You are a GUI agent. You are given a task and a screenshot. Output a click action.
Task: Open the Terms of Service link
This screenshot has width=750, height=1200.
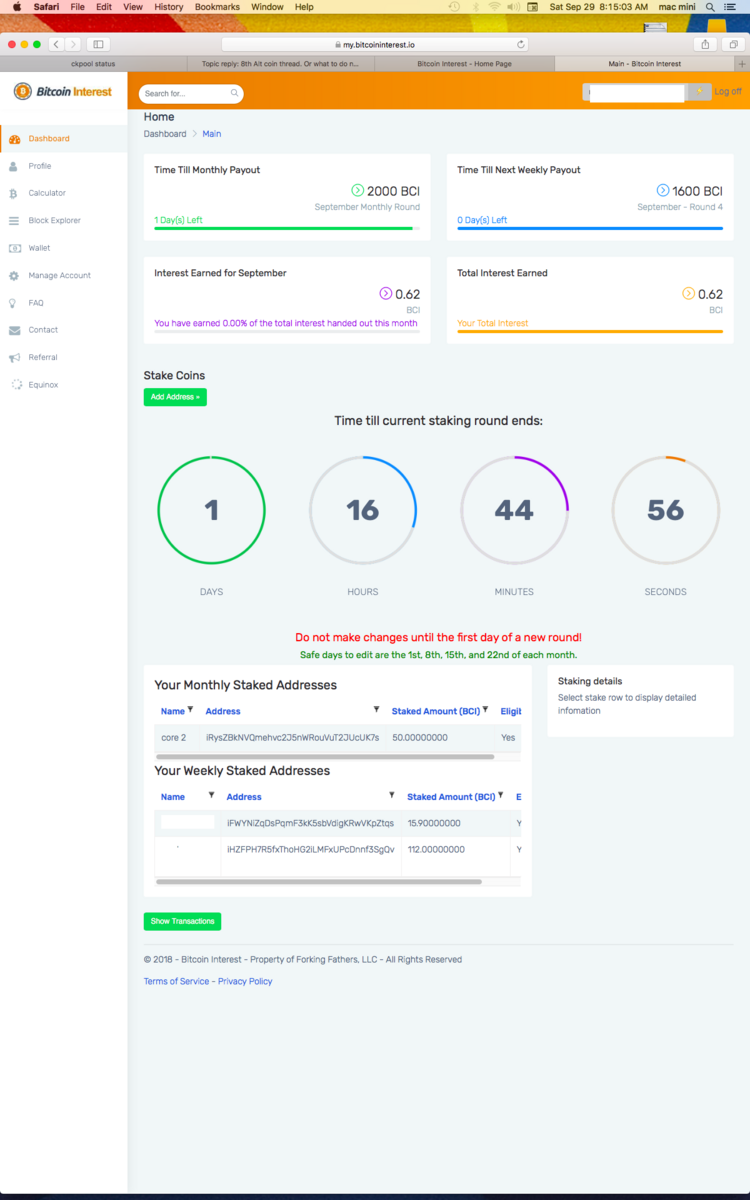176,981
